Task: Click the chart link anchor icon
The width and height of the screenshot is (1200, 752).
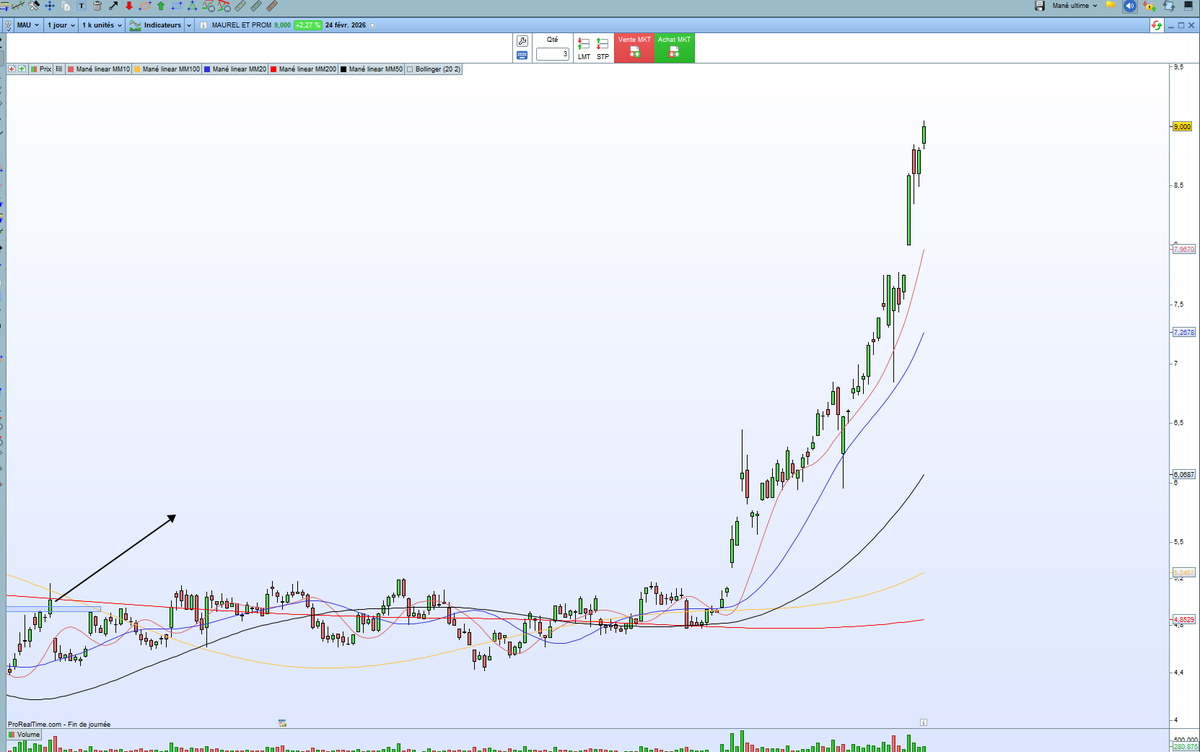Action: click(8, 25)
